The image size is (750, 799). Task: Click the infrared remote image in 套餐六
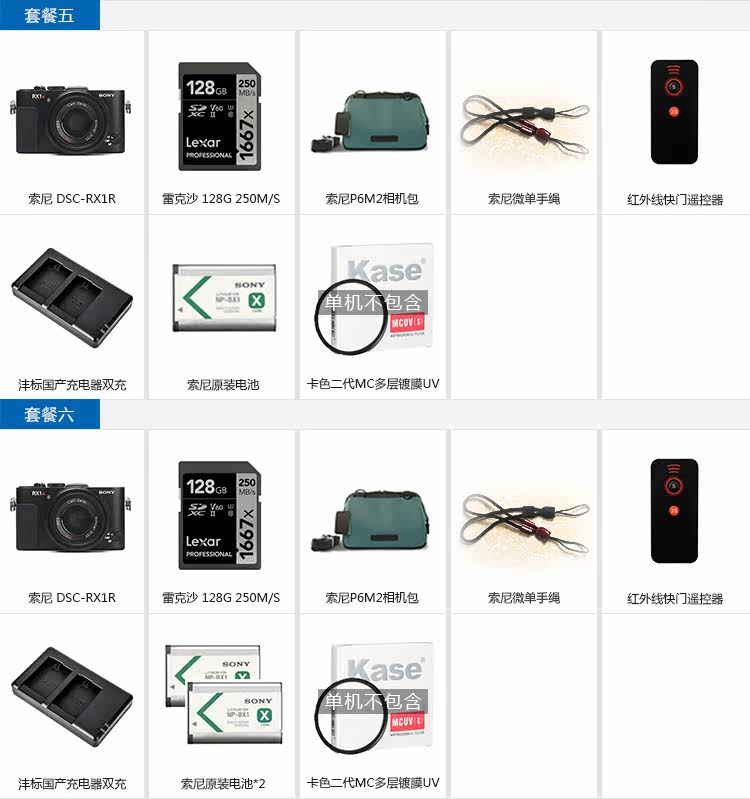[674, 511]
